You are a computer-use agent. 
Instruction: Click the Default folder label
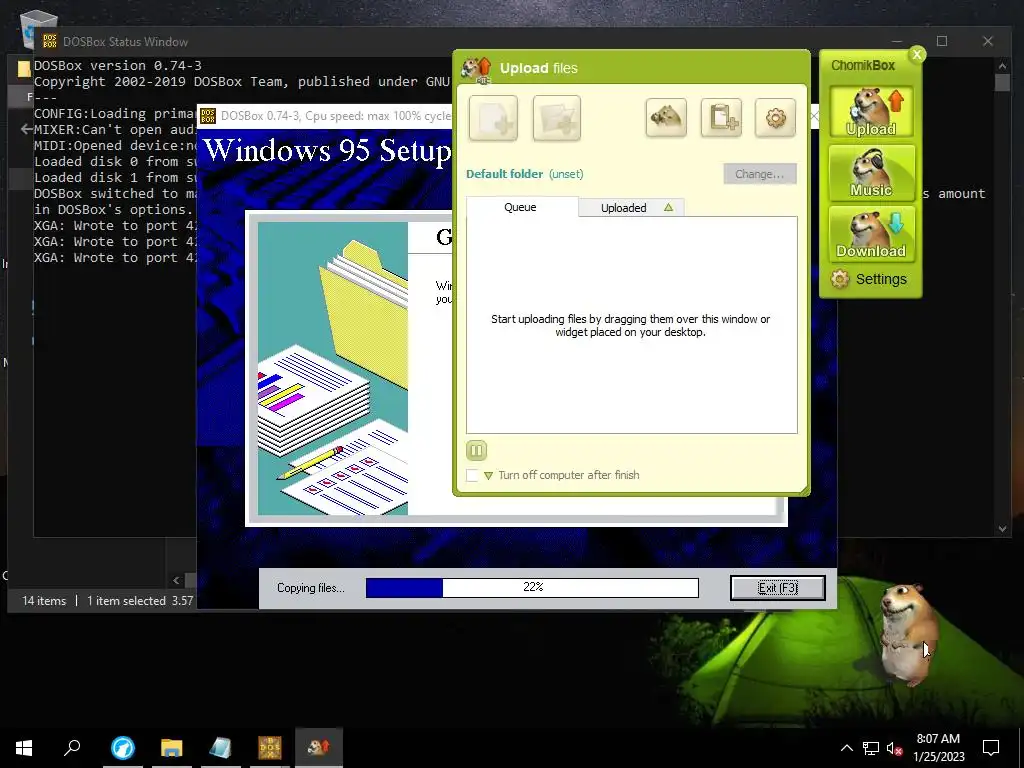point(504,174)
